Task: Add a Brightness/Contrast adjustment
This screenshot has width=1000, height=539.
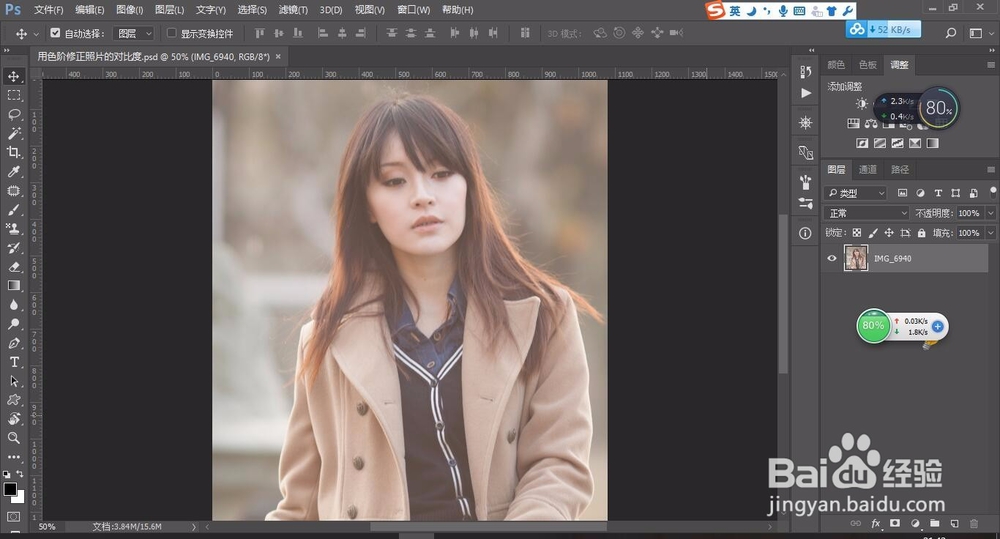Action: [x=862, y=103]
